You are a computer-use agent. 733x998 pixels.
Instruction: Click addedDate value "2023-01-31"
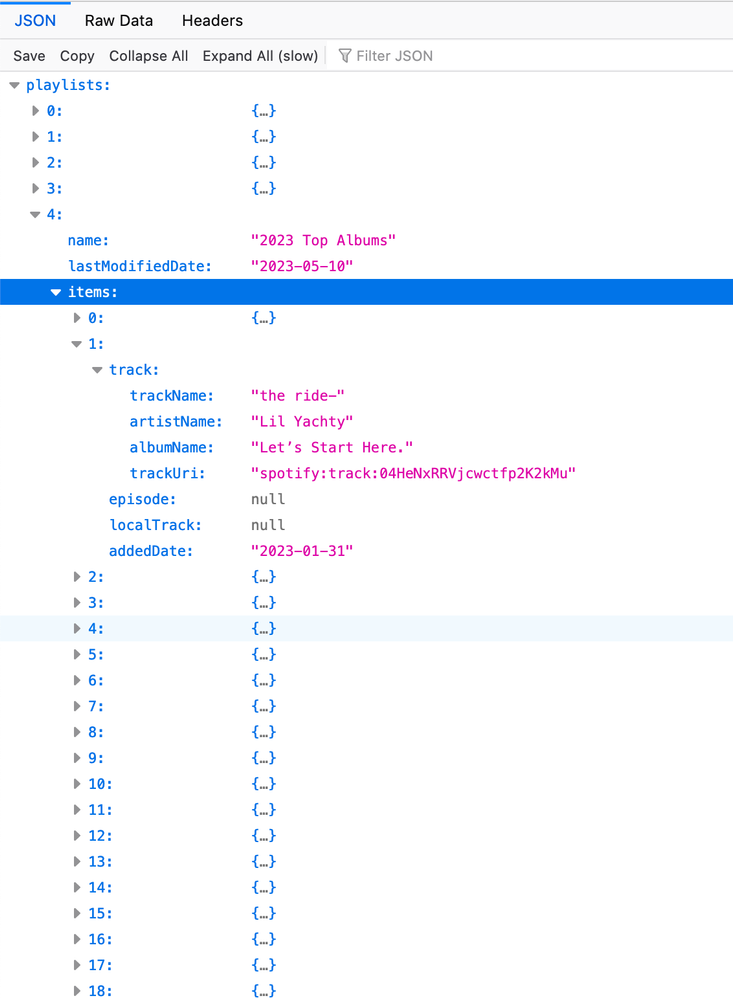302,551
